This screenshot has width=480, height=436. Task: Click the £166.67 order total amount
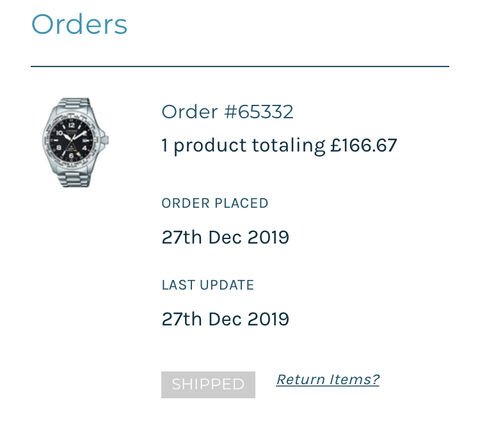tap(364, 145)
